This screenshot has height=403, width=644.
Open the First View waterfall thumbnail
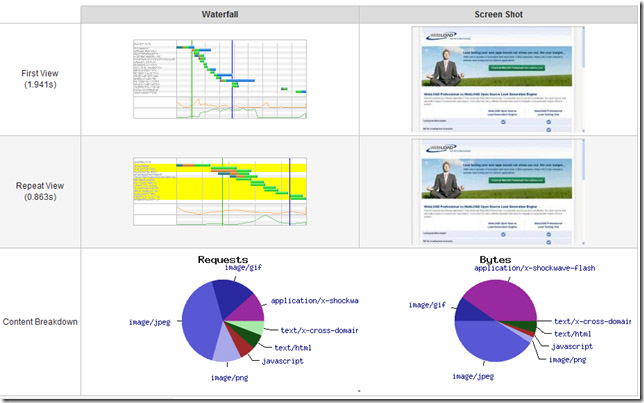click(219, 79)
